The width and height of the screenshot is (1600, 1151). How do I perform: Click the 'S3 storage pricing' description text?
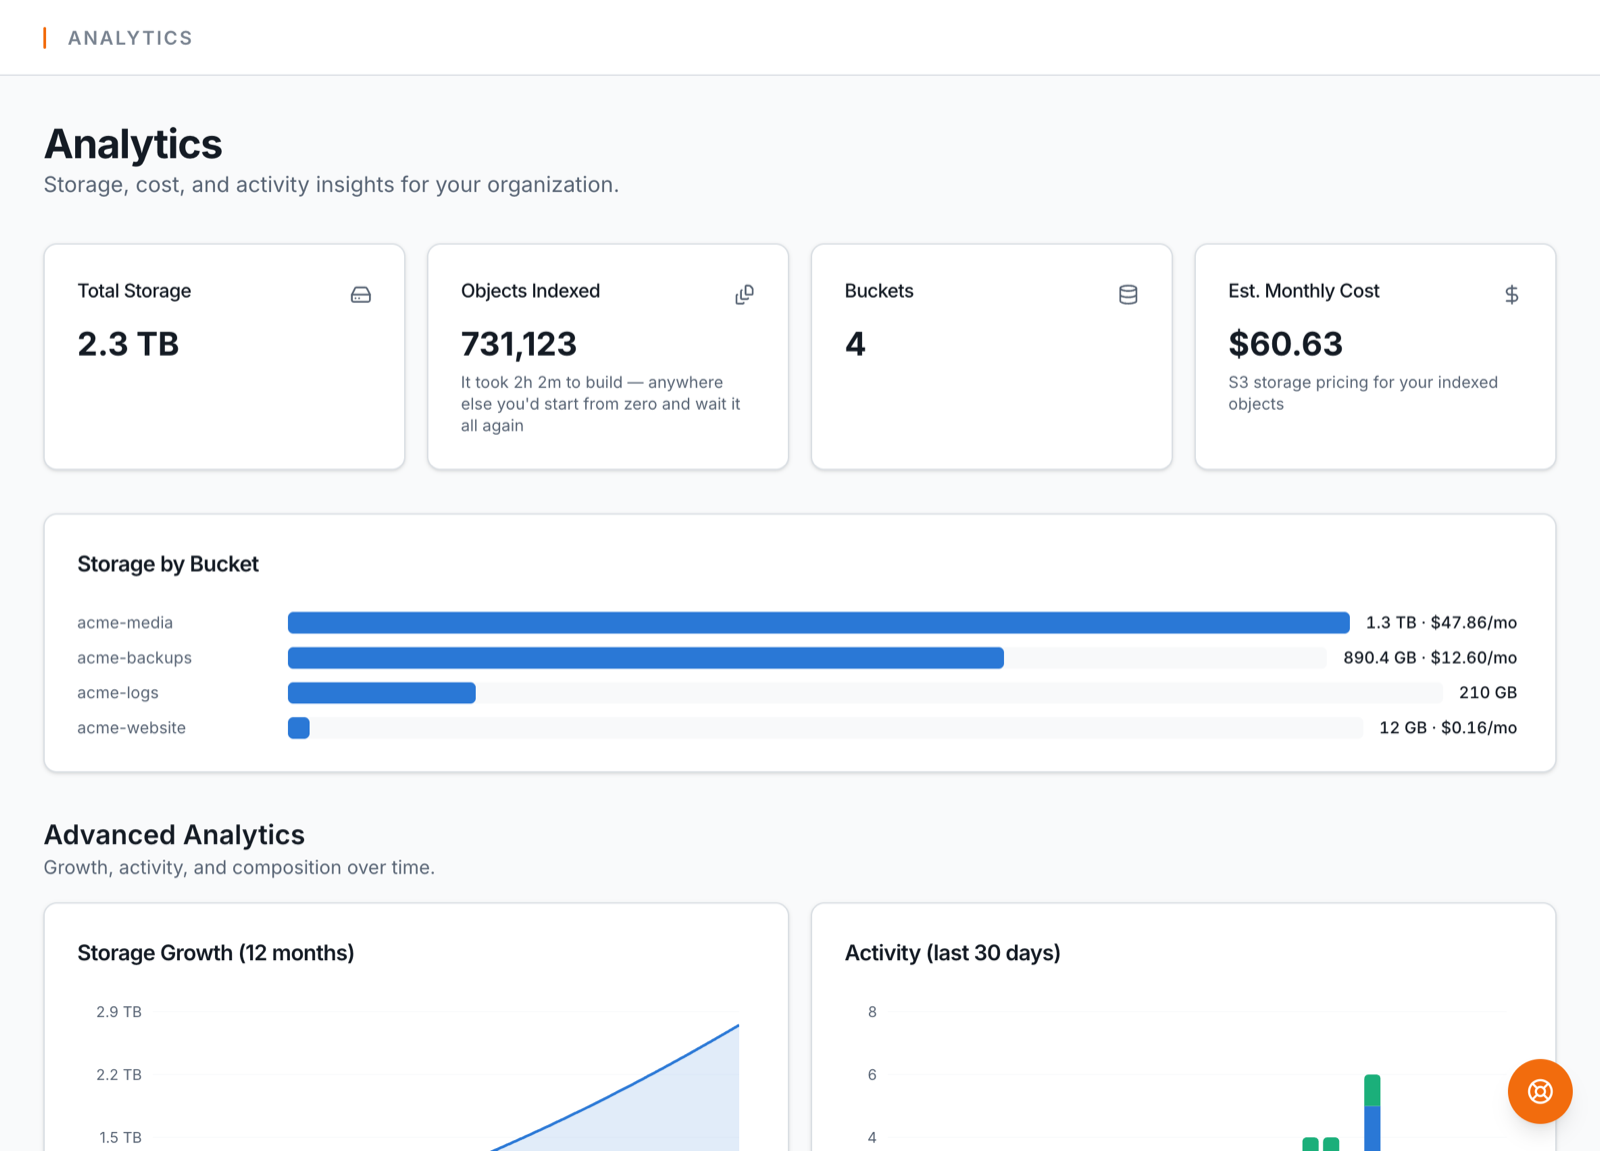[1363, 393]
